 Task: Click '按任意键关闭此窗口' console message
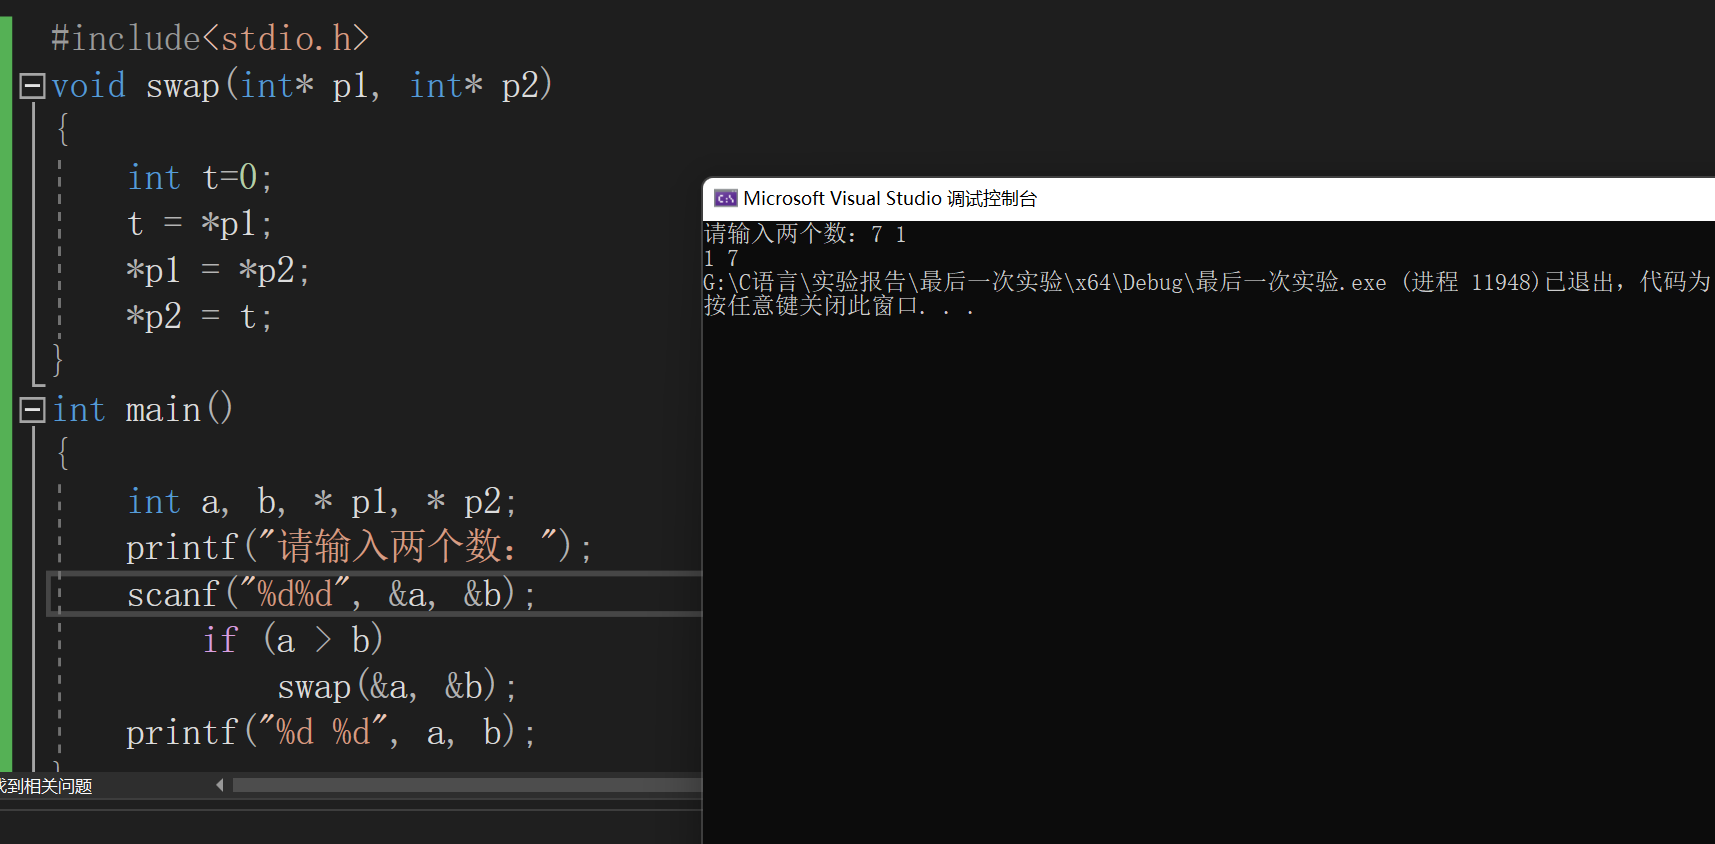[839, 306]
